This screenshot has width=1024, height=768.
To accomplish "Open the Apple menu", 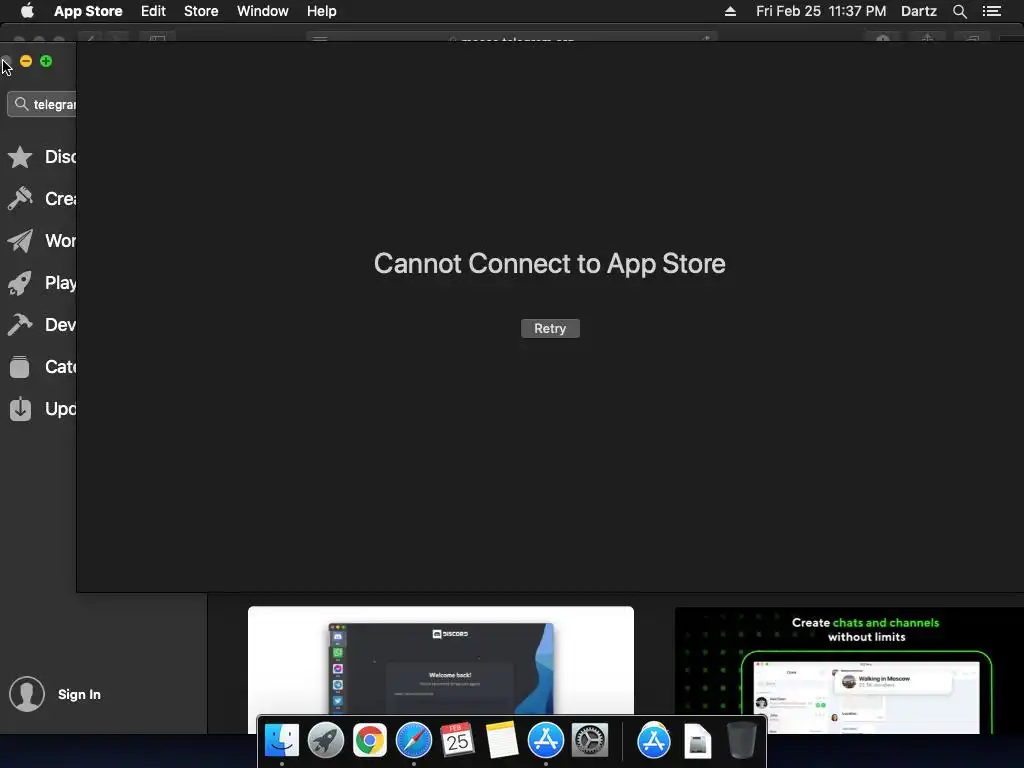I will [27, 11].
